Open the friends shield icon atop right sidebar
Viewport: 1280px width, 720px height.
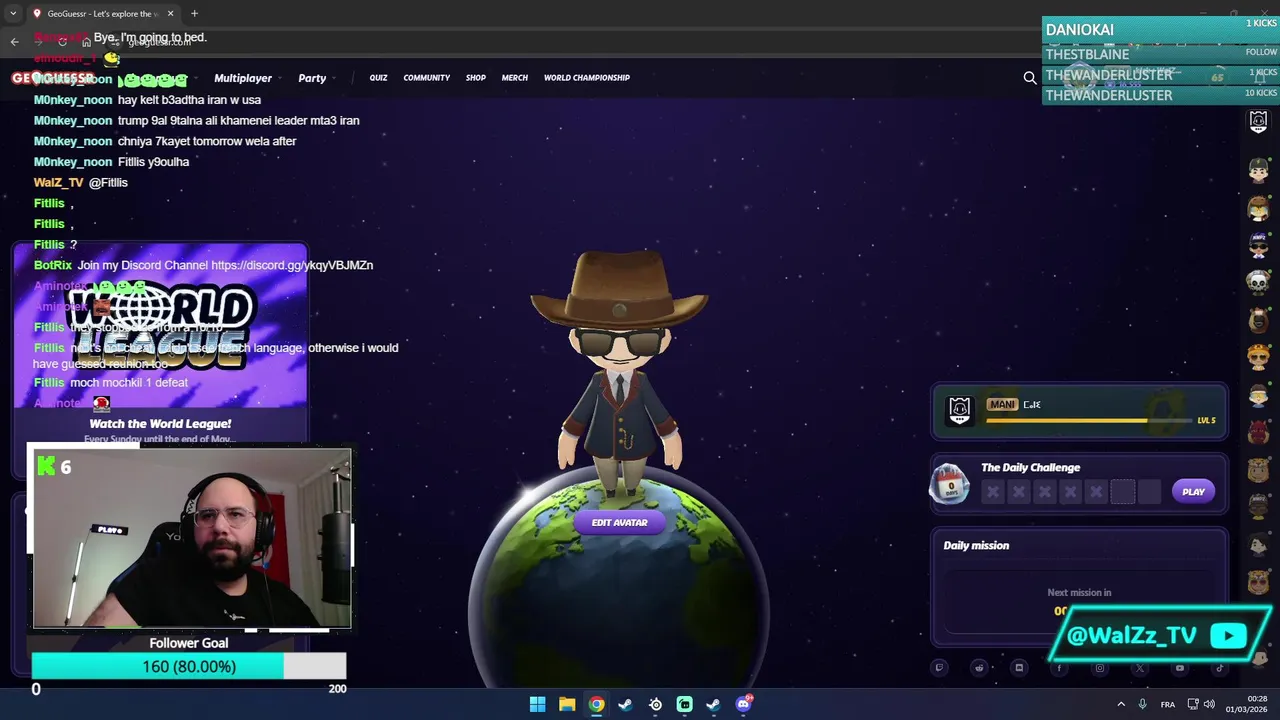pyautogui.click(x=1258, y=122)
